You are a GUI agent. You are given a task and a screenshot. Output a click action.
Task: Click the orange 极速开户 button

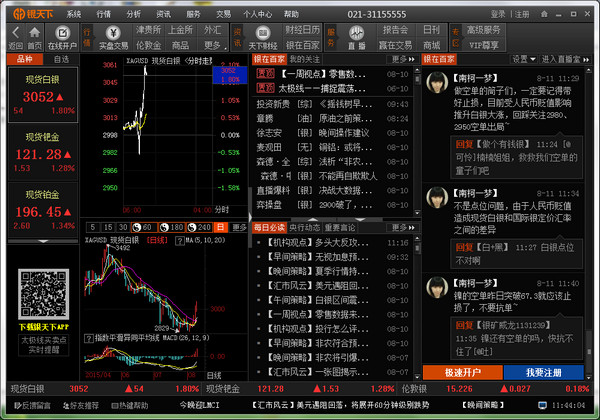[x=463, y=373]
